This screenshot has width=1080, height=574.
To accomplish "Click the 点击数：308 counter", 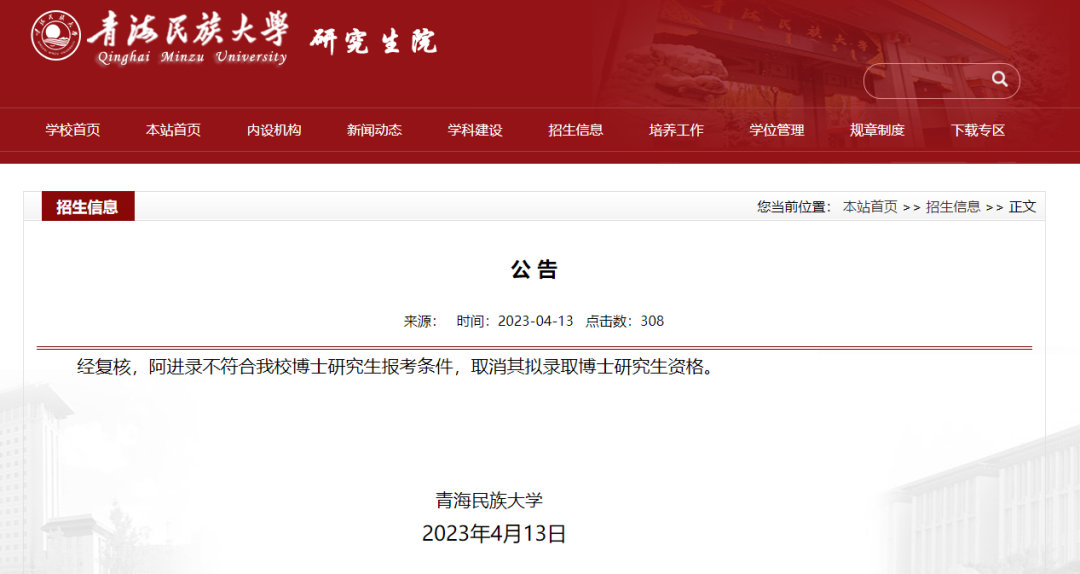I will click(625, 321).
